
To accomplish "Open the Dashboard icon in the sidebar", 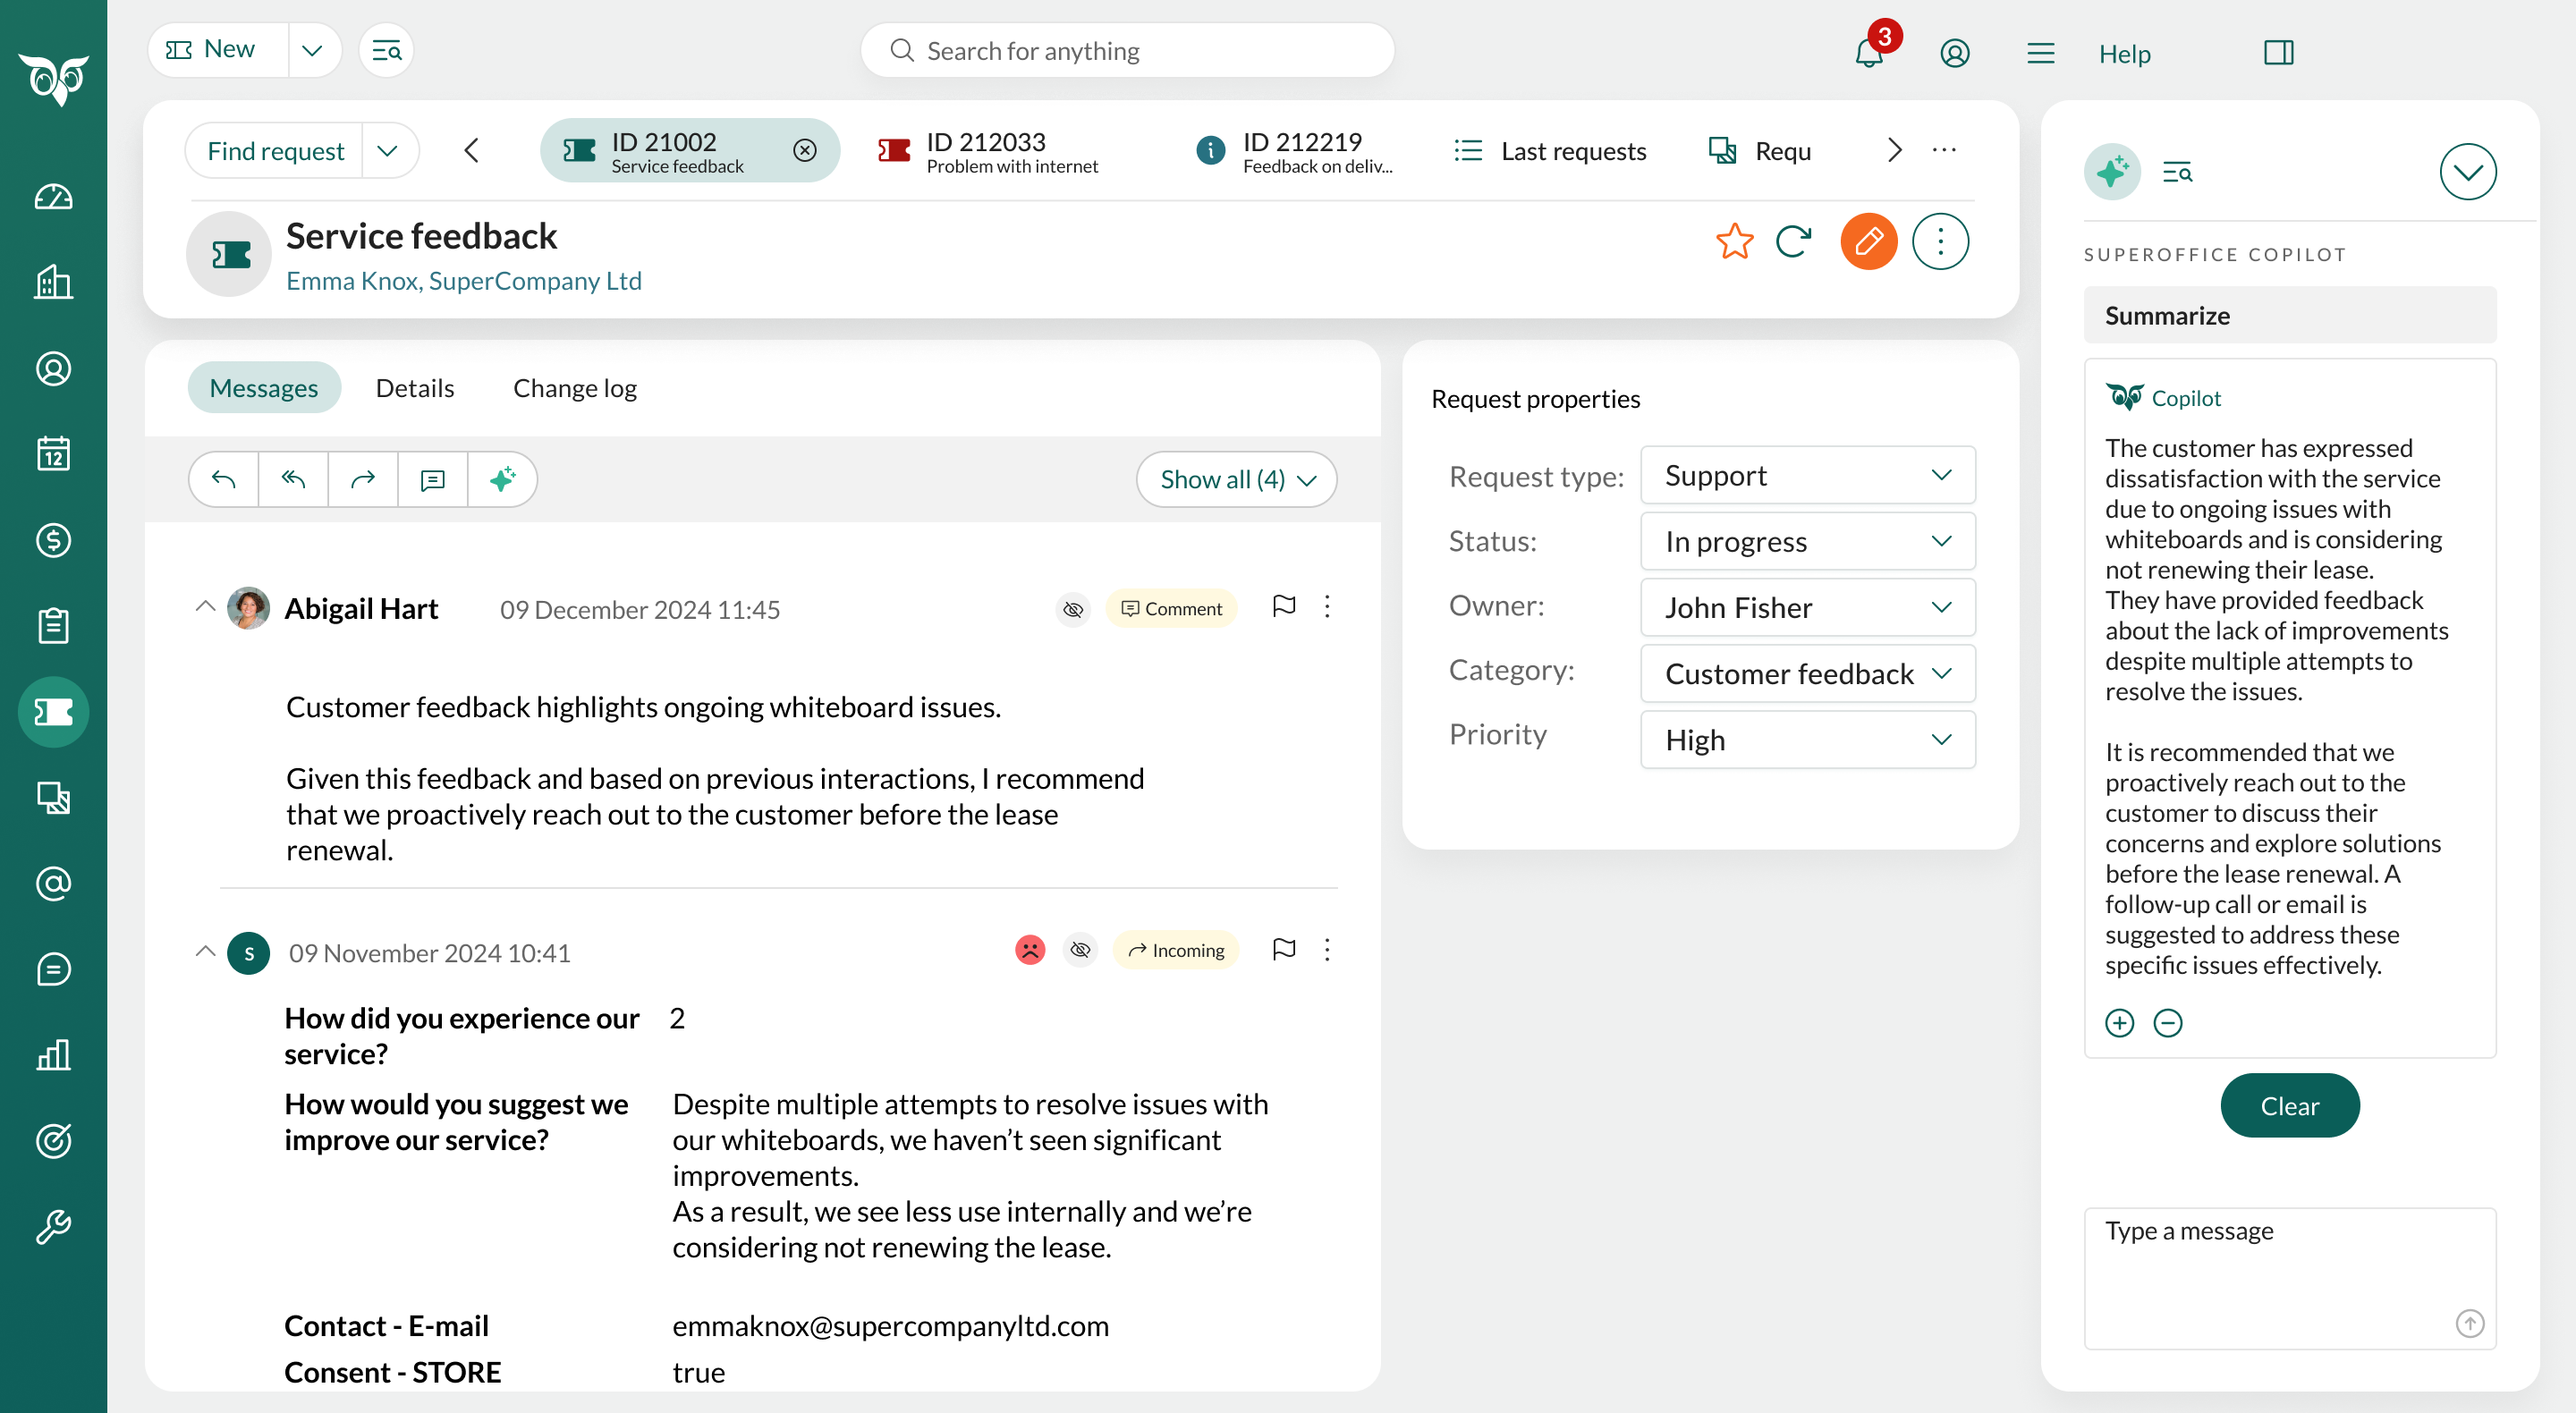I will click(52, 196).
